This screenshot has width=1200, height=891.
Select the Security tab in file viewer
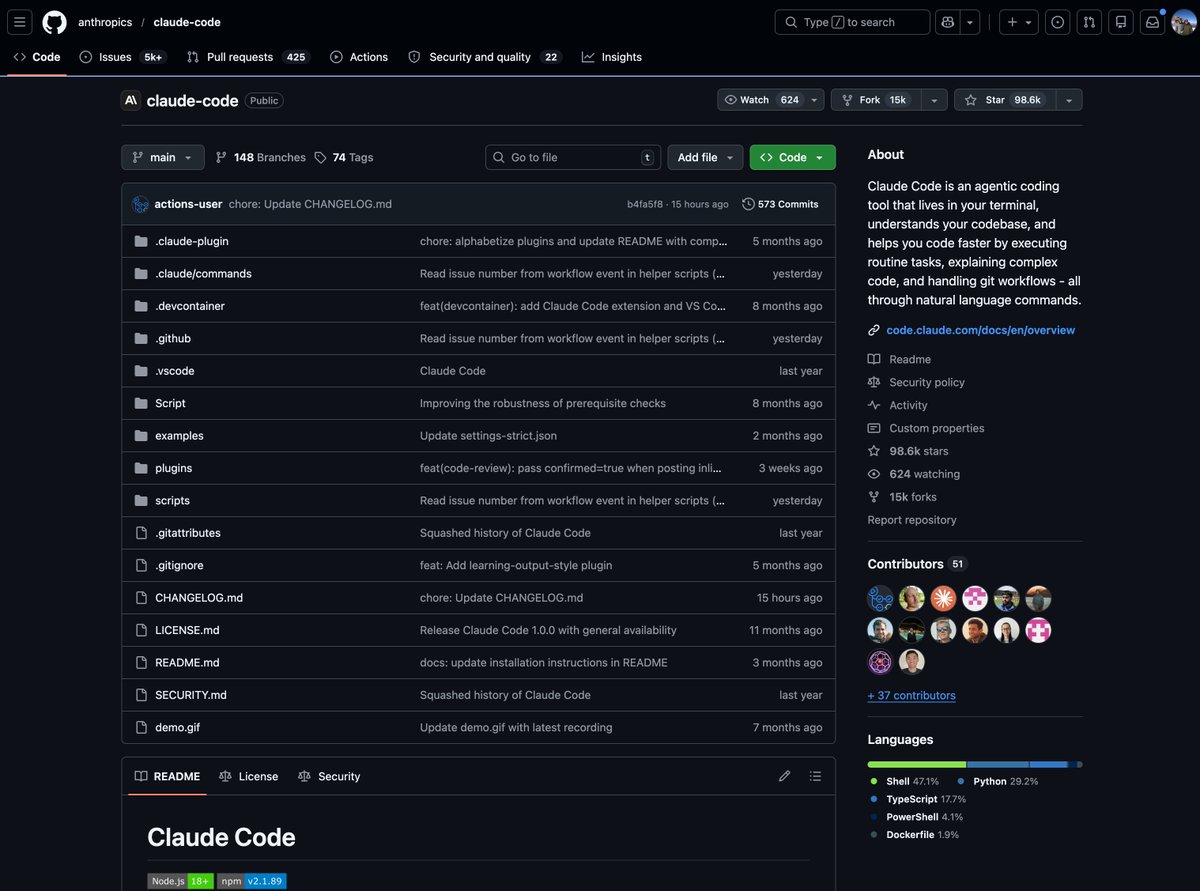pos(329,776)
